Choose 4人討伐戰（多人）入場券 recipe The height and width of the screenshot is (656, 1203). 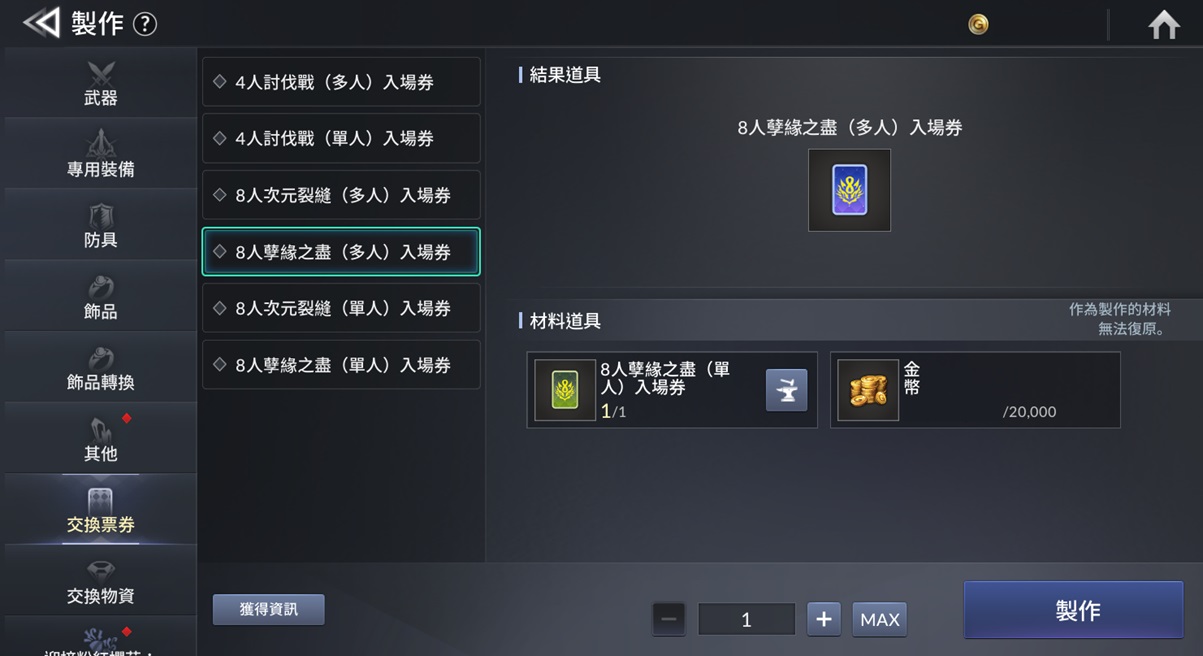click(341, 82)
